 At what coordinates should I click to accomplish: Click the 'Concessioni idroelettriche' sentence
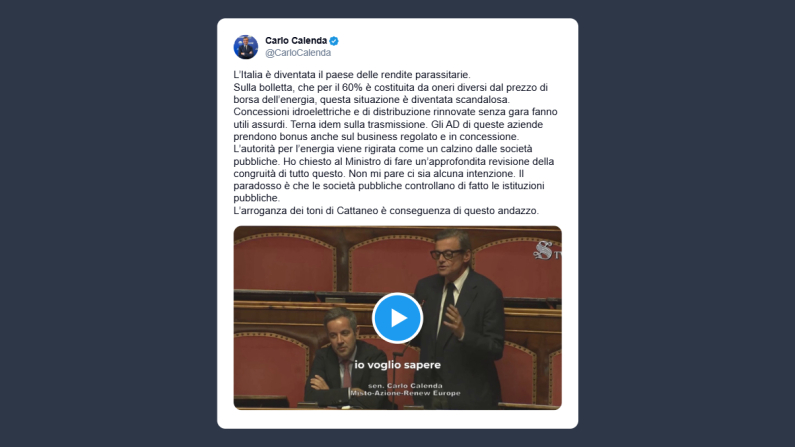click(x=395, y=118)
